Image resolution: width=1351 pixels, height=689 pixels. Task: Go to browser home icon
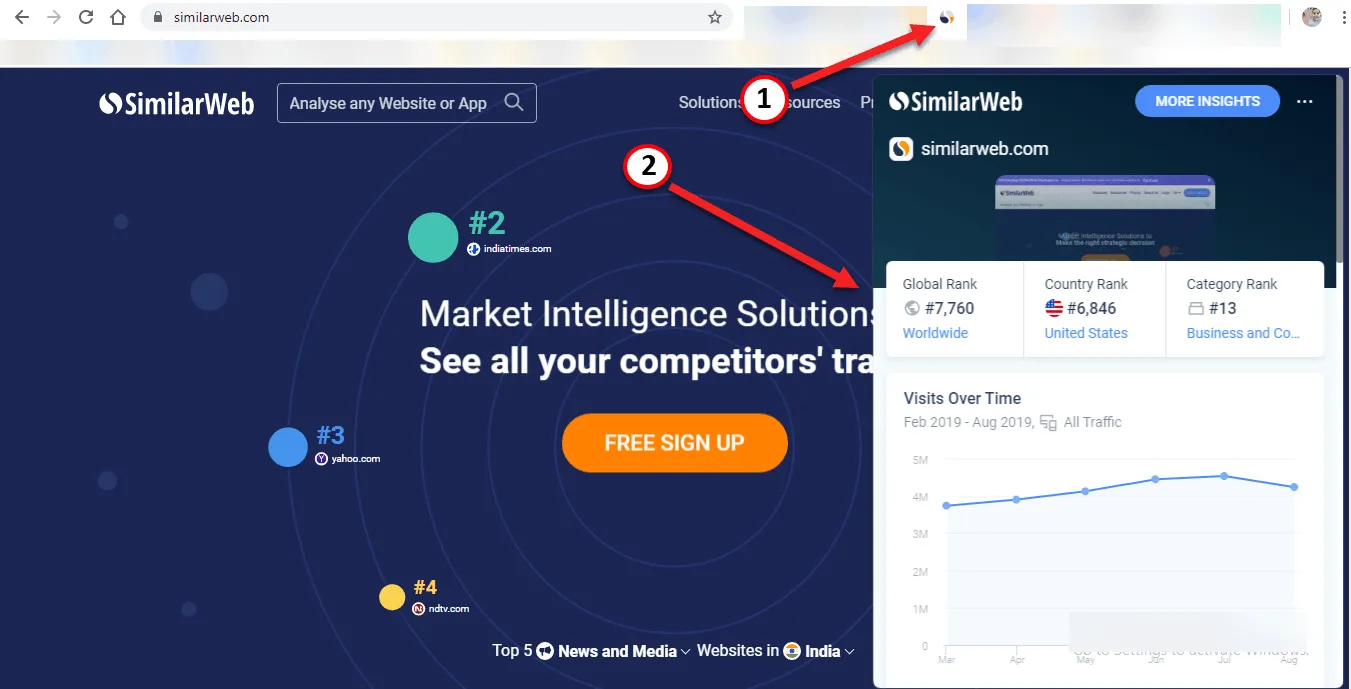(118, 17)
